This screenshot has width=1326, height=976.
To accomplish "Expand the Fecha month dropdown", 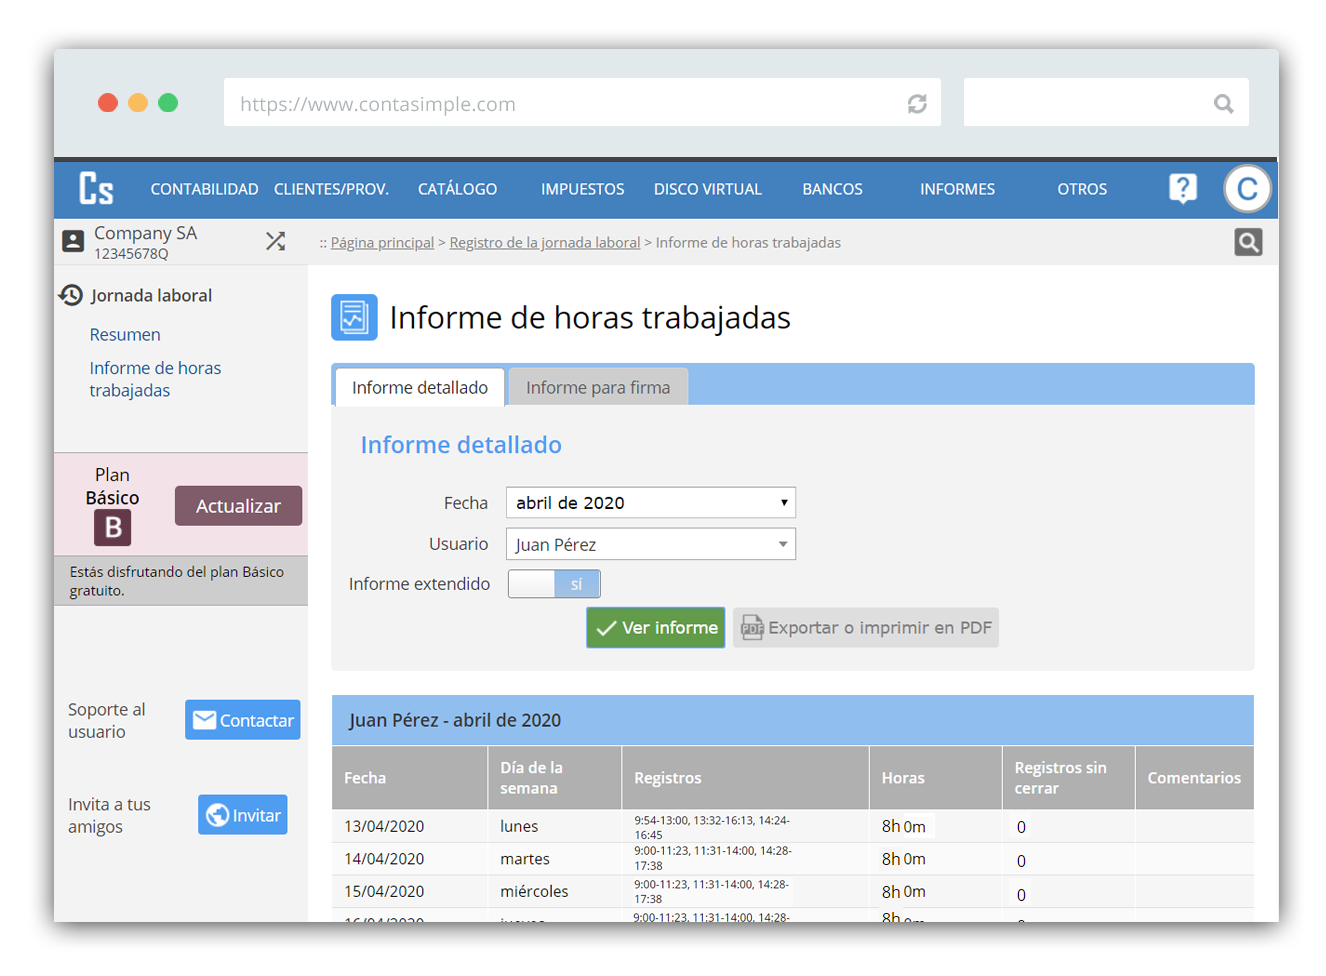I will pos(650,503).
